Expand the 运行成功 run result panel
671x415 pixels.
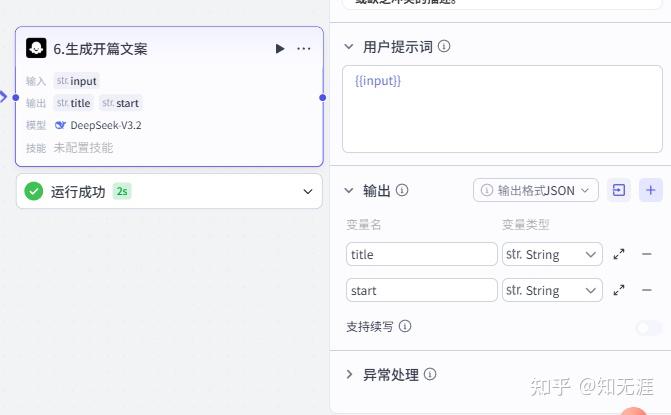pyautogui.click(x=308, y=191)
